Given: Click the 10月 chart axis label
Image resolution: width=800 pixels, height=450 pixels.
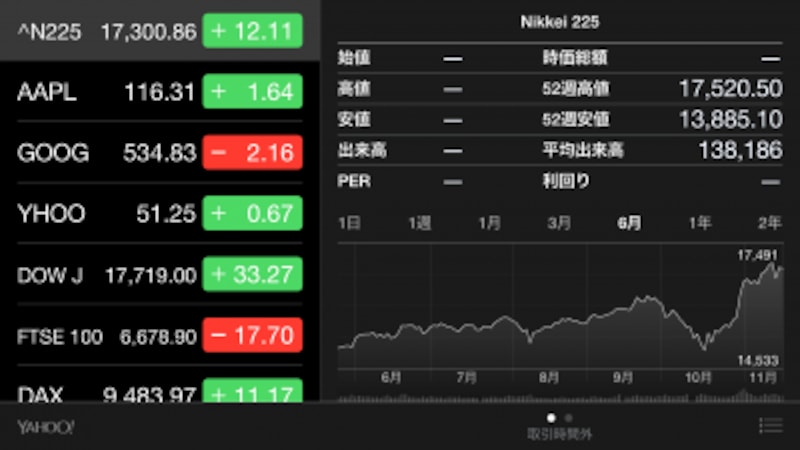Looking at the screenshot, I should pos(698,378).
